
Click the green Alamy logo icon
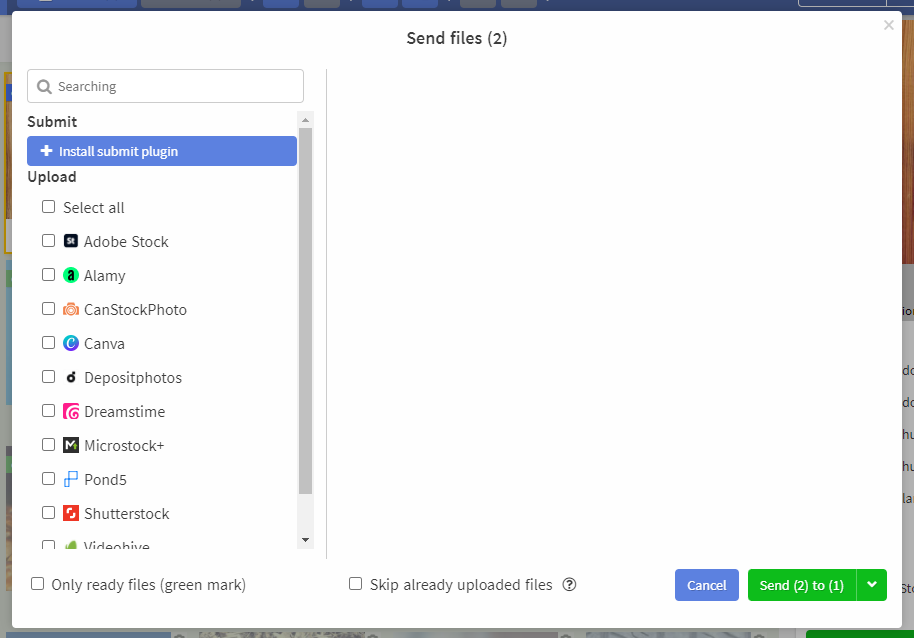point(71,275)
